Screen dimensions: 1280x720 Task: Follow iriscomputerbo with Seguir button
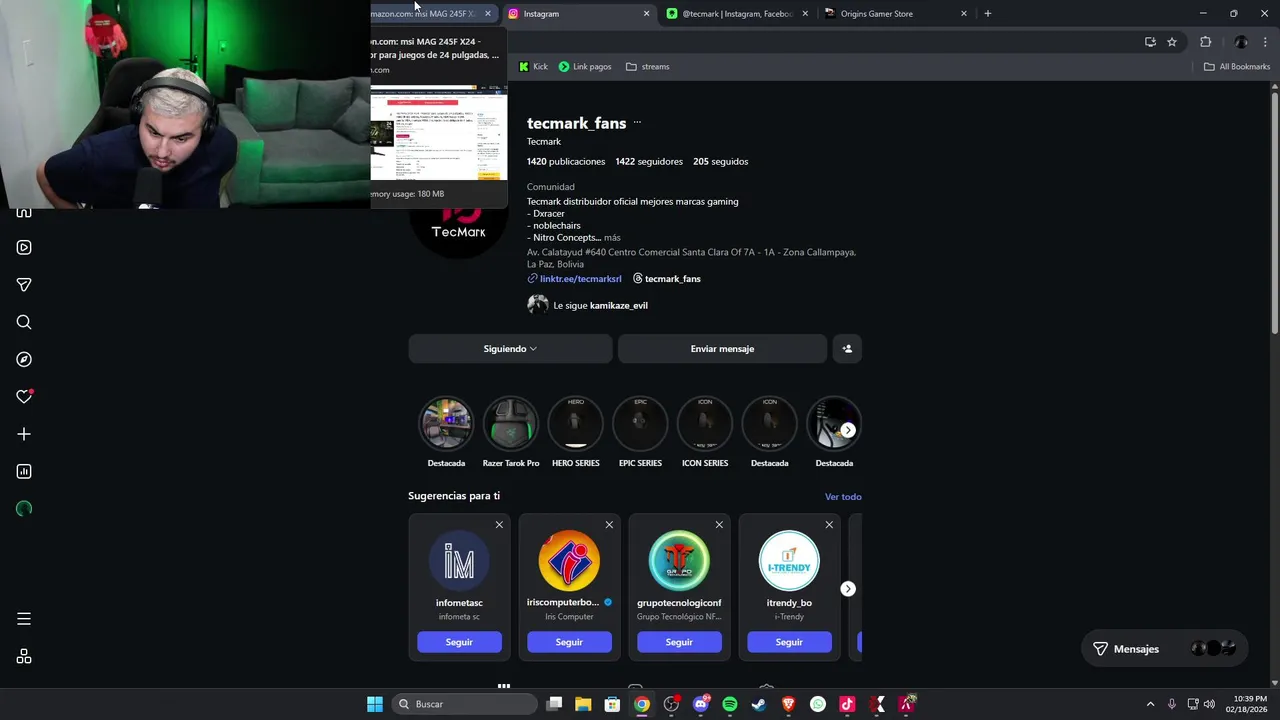(569, 642)
